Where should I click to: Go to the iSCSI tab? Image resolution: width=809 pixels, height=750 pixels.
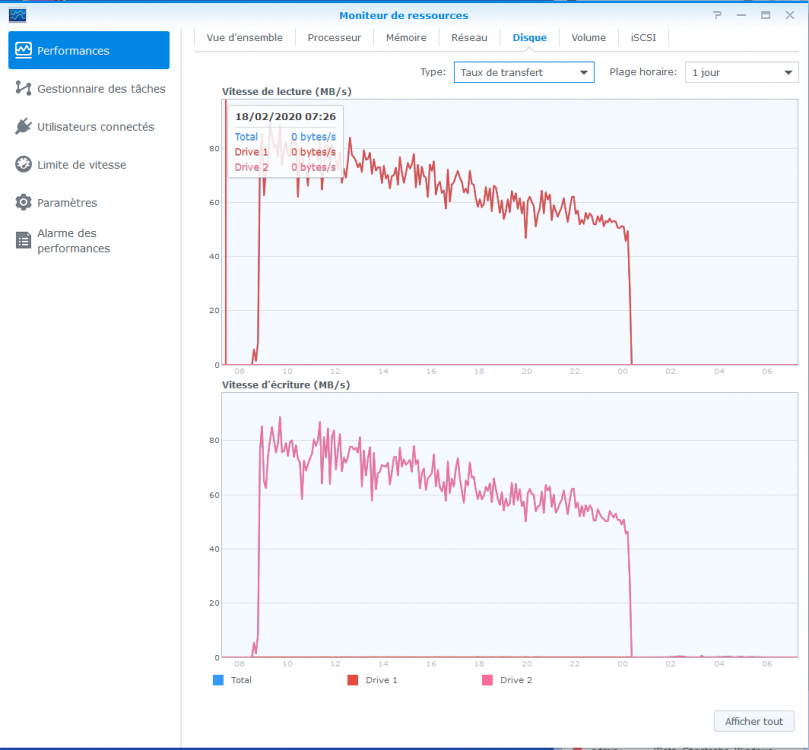[644, 38]
